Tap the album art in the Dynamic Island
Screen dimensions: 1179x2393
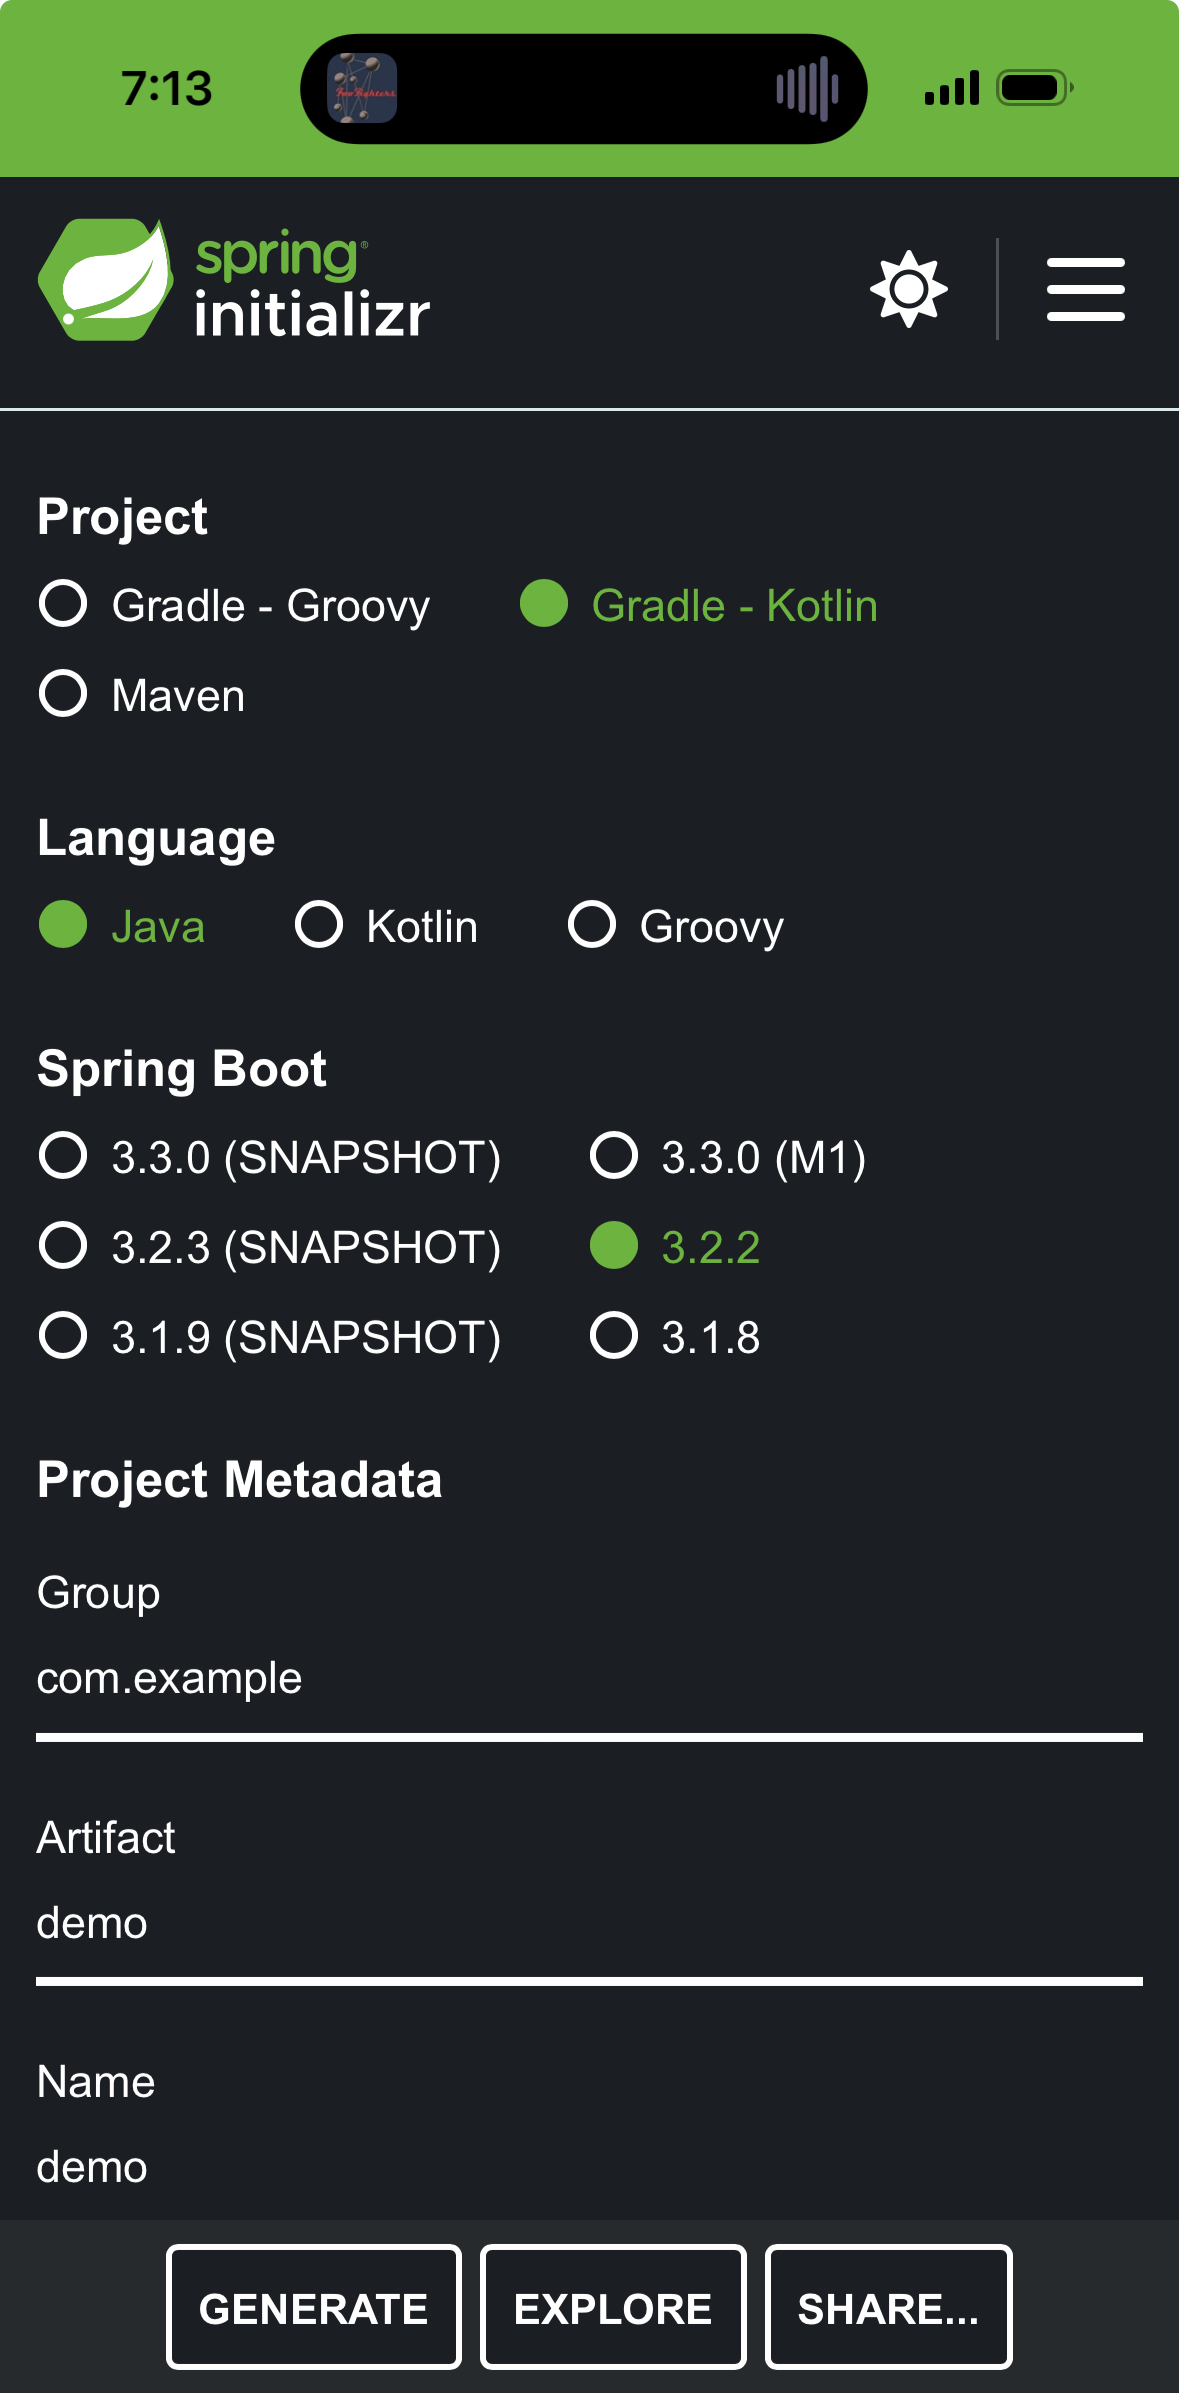[362, 88]
